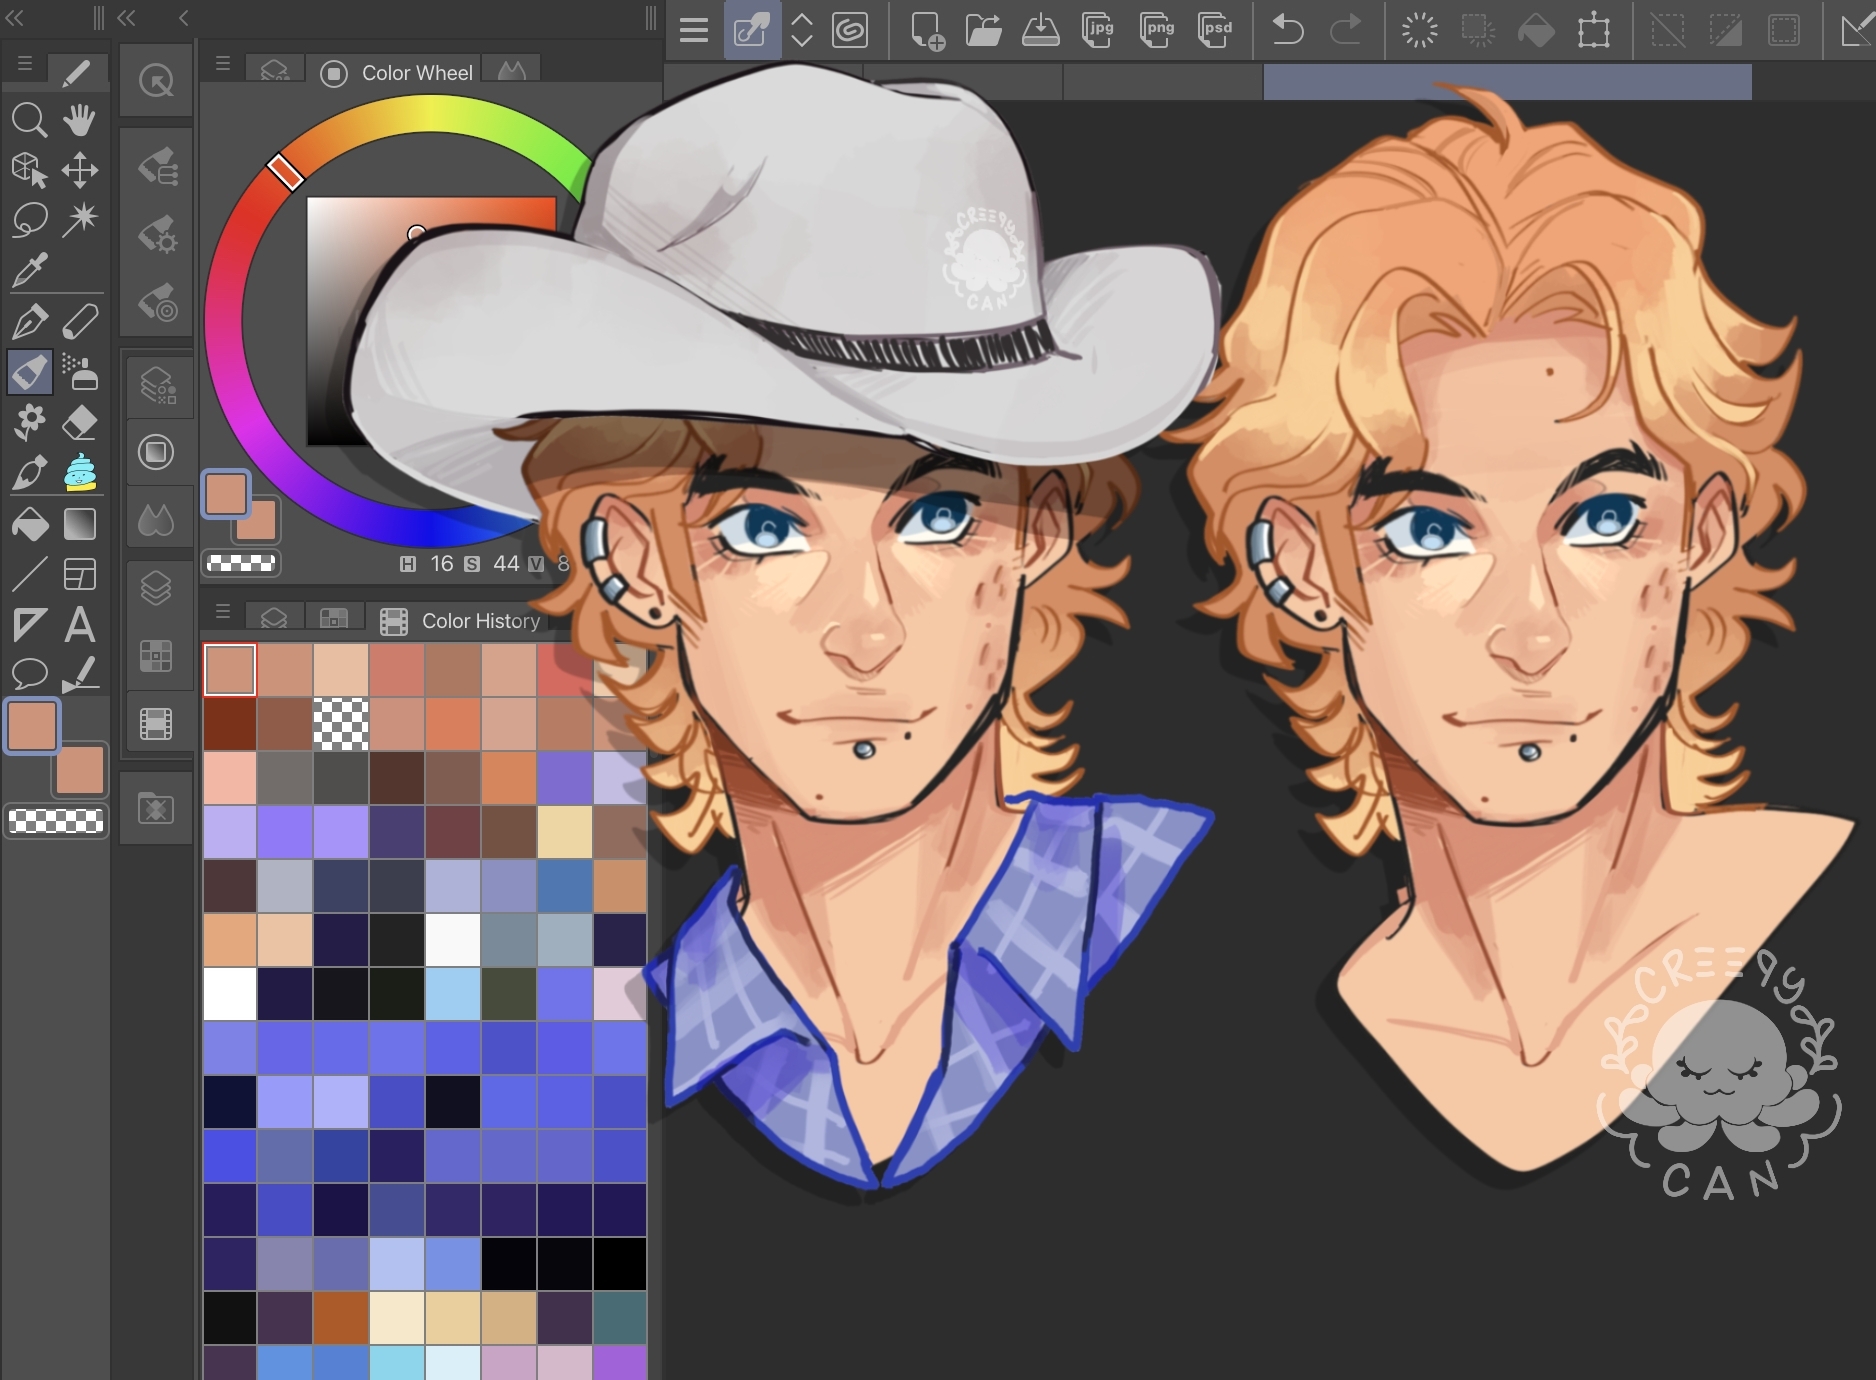1876x1380 pixels.
Task: Open the Color History palette menu
Action: click(223, 612)
